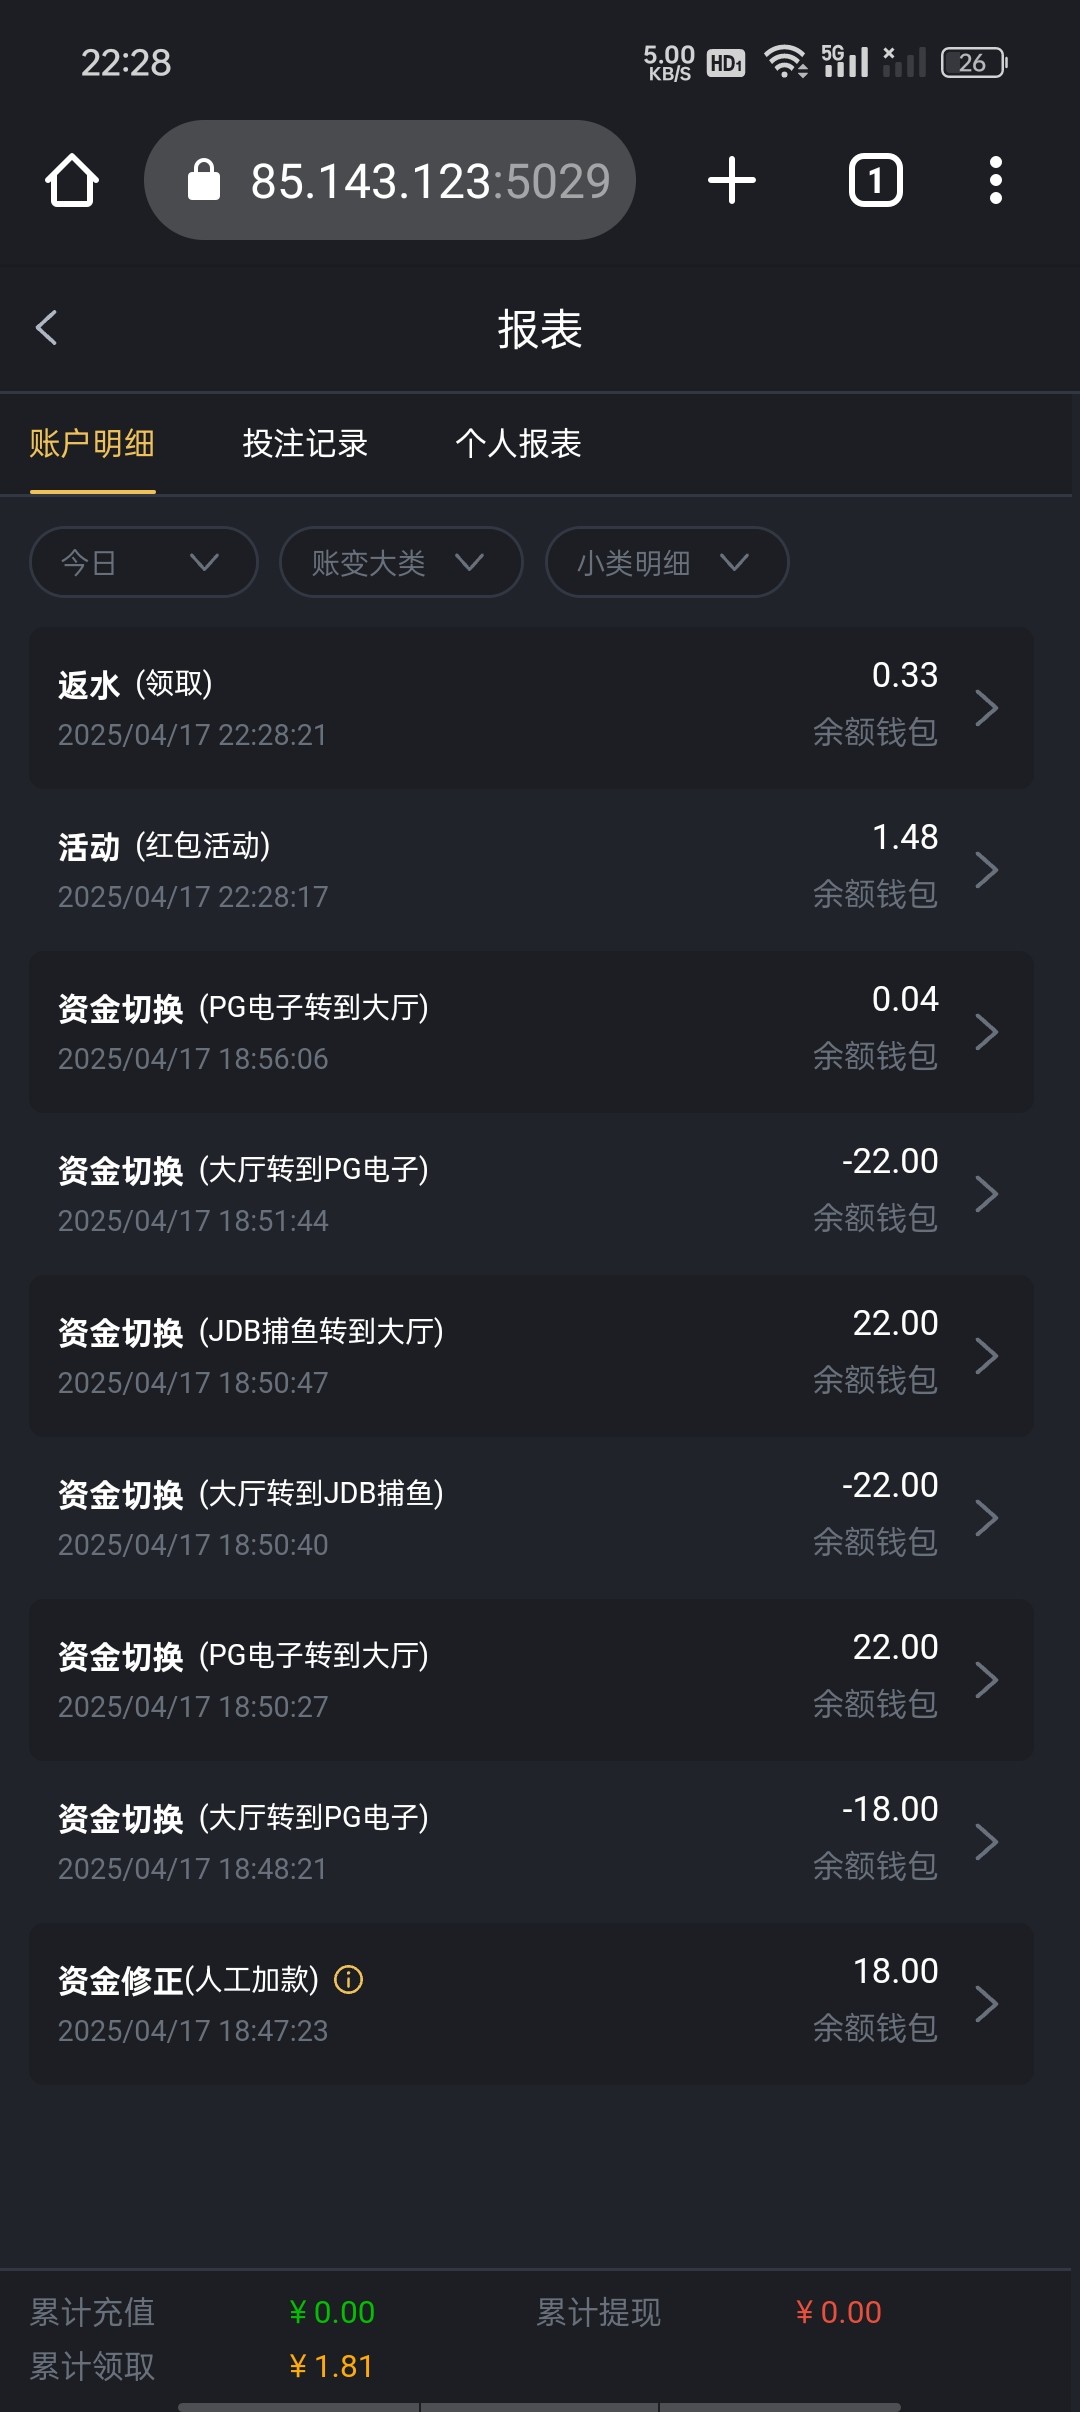
Task: Expand arrow for the -18.00 大厅转到PG电子 entry
Action: click(986, 1842)
